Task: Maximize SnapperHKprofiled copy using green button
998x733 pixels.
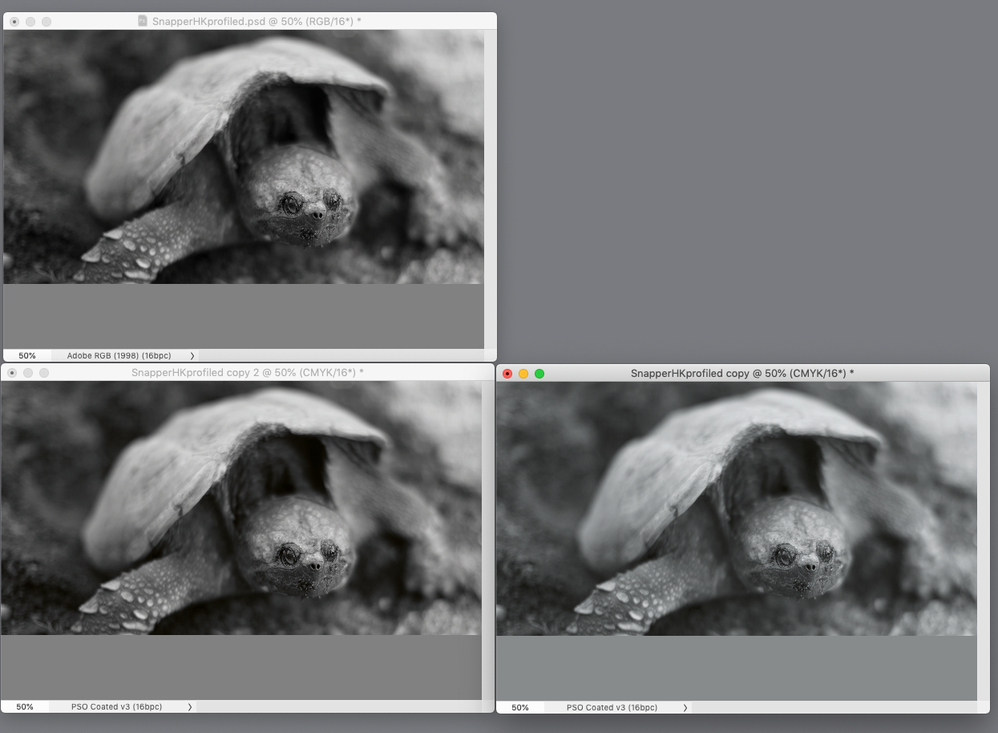Action: (540, 373)
